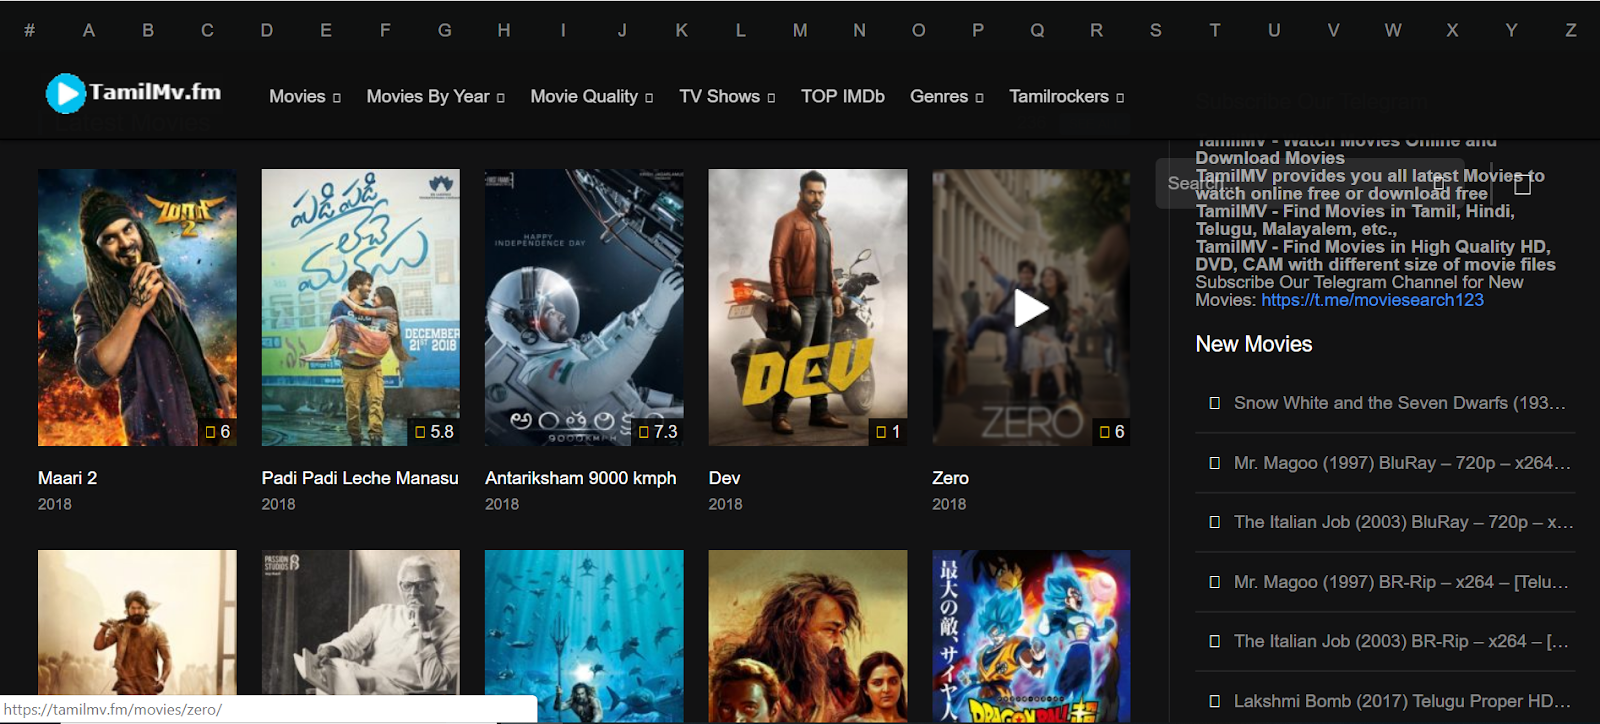1600x724 pixels.
Task: Open the Padi Padi Leche Manasu title link
Action: pyautogui.click(x=360, y=478)
